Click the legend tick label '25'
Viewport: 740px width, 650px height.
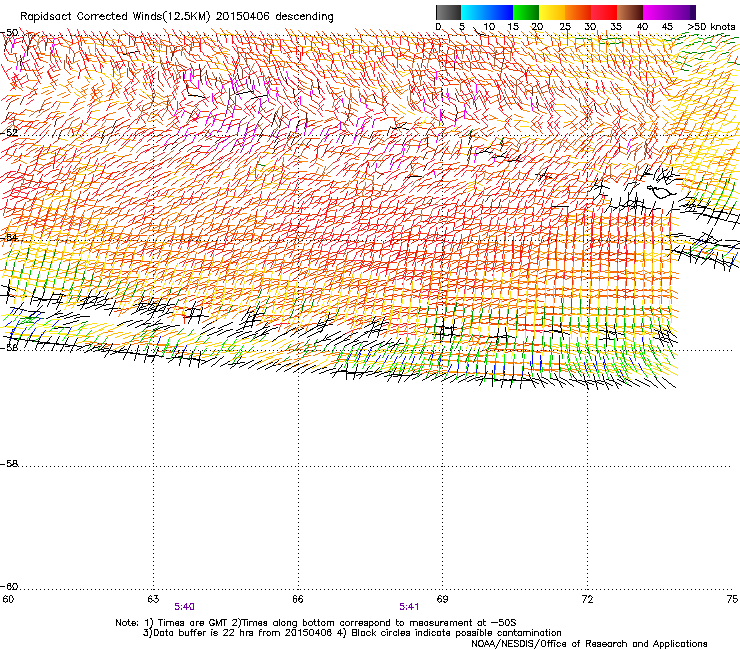565,27
